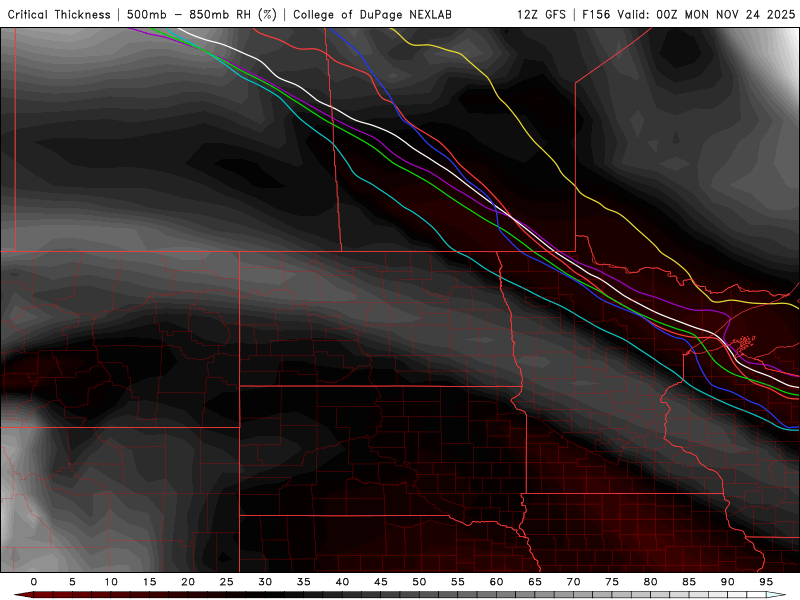Click the colorbar label "75"
The width and height of the screenshot is (800, 600).
coord(612,582)
